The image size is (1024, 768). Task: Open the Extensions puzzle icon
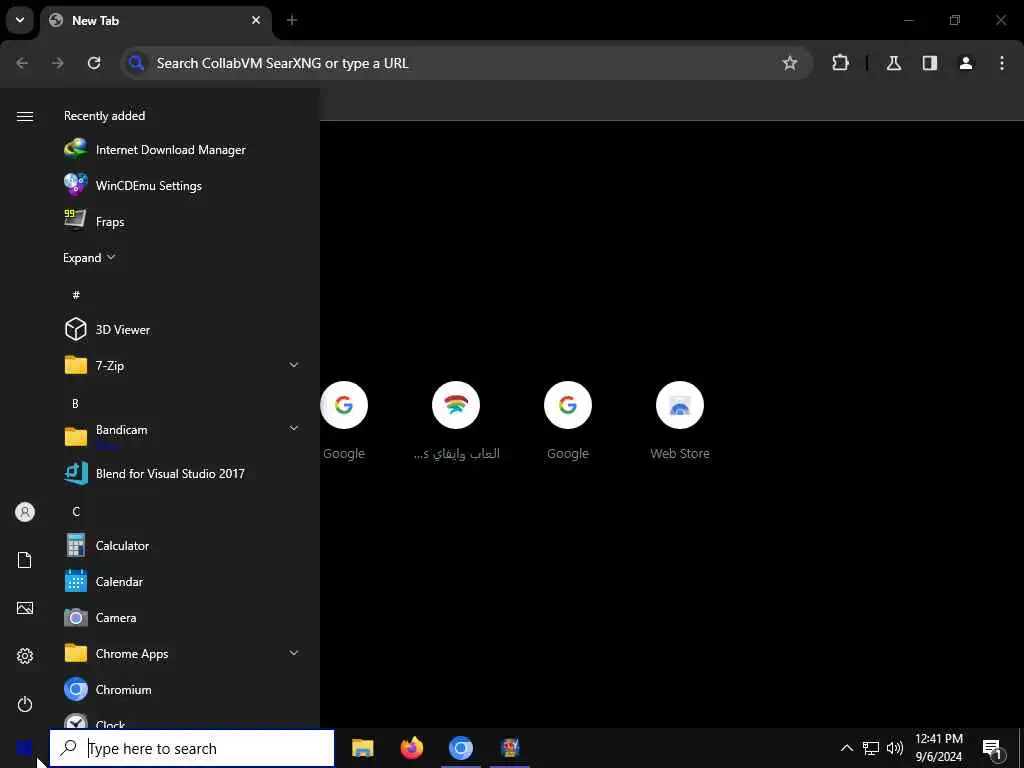tap(840, 63)
